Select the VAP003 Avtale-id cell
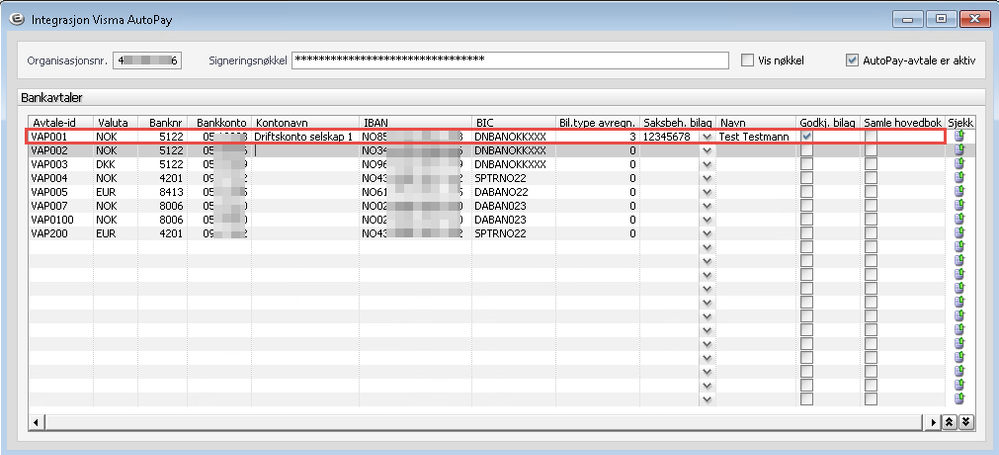This screenshot has height=455, width=999. [61, 164]
